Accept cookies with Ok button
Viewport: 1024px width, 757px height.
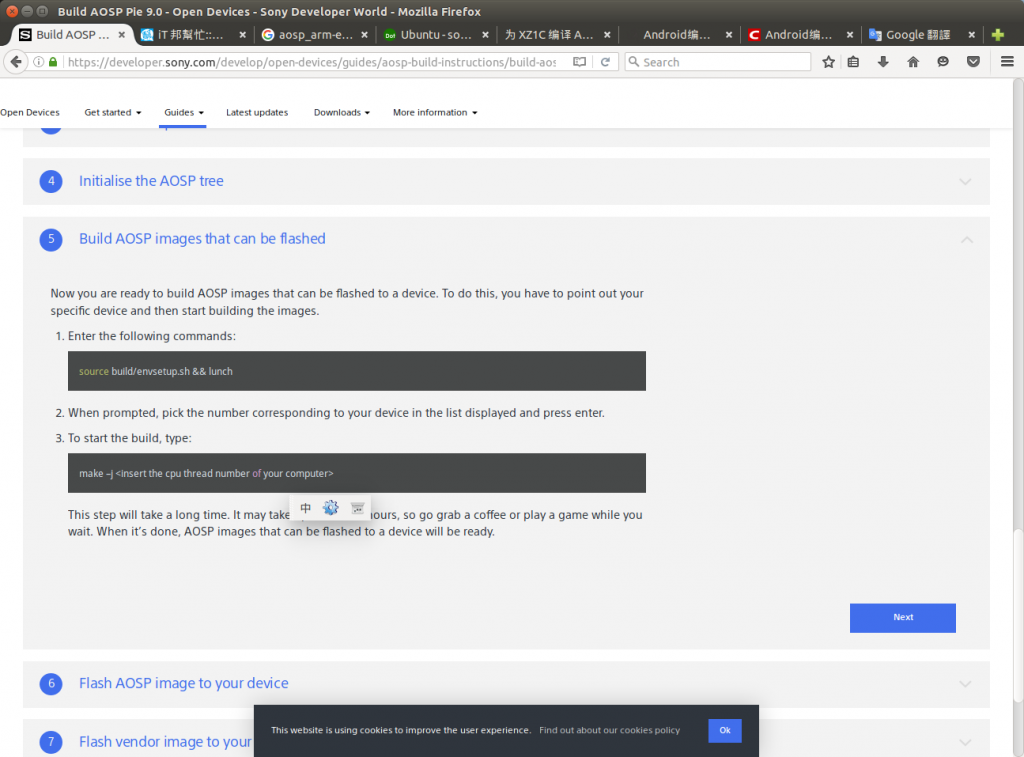click(725, 730)
